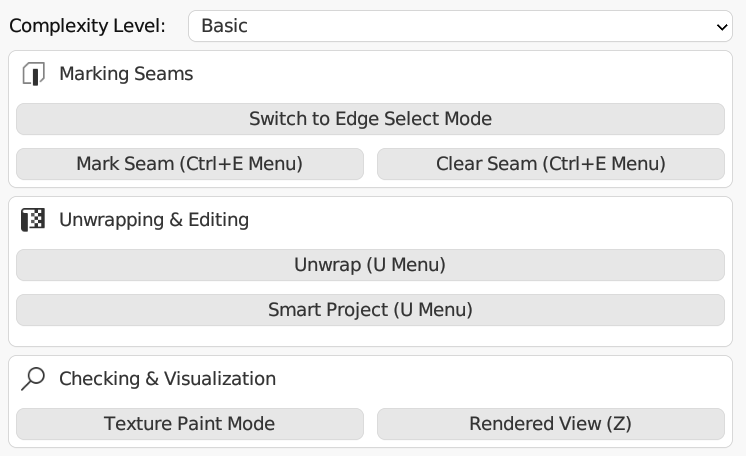This screenshot has width=746, height=456.
Task: Select the Basic value text in the combo box
Action: click(x=225, y=26)
